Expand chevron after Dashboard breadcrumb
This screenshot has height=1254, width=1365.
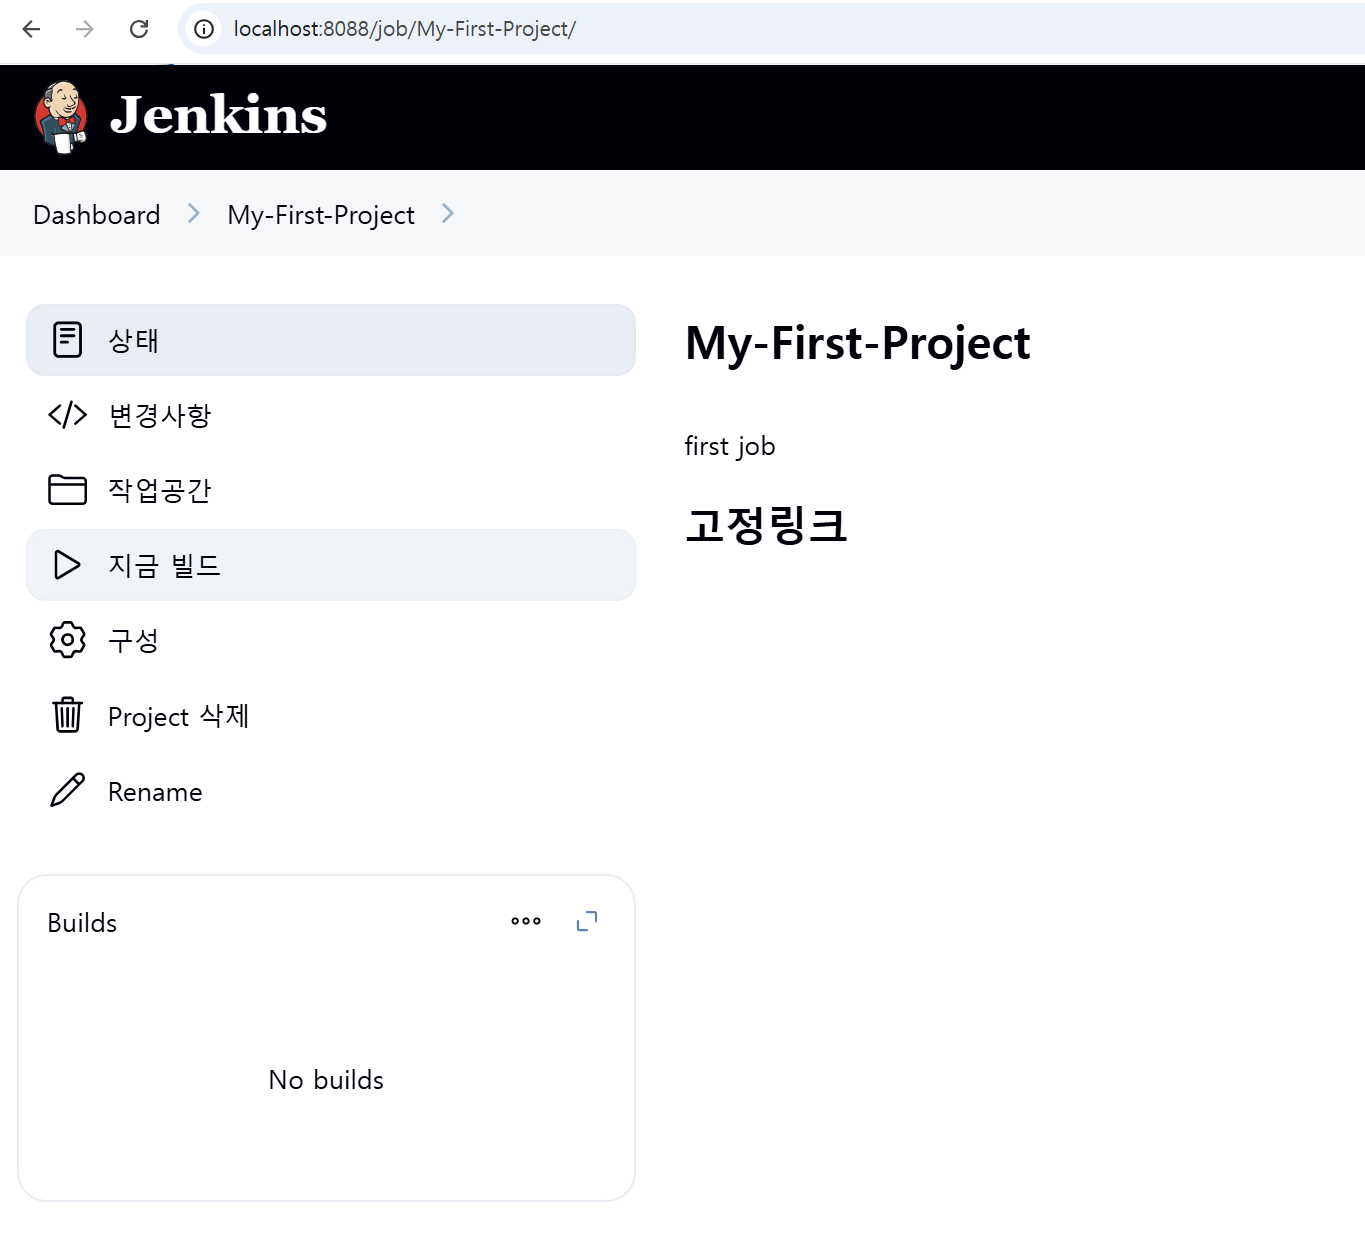point(194,213)
